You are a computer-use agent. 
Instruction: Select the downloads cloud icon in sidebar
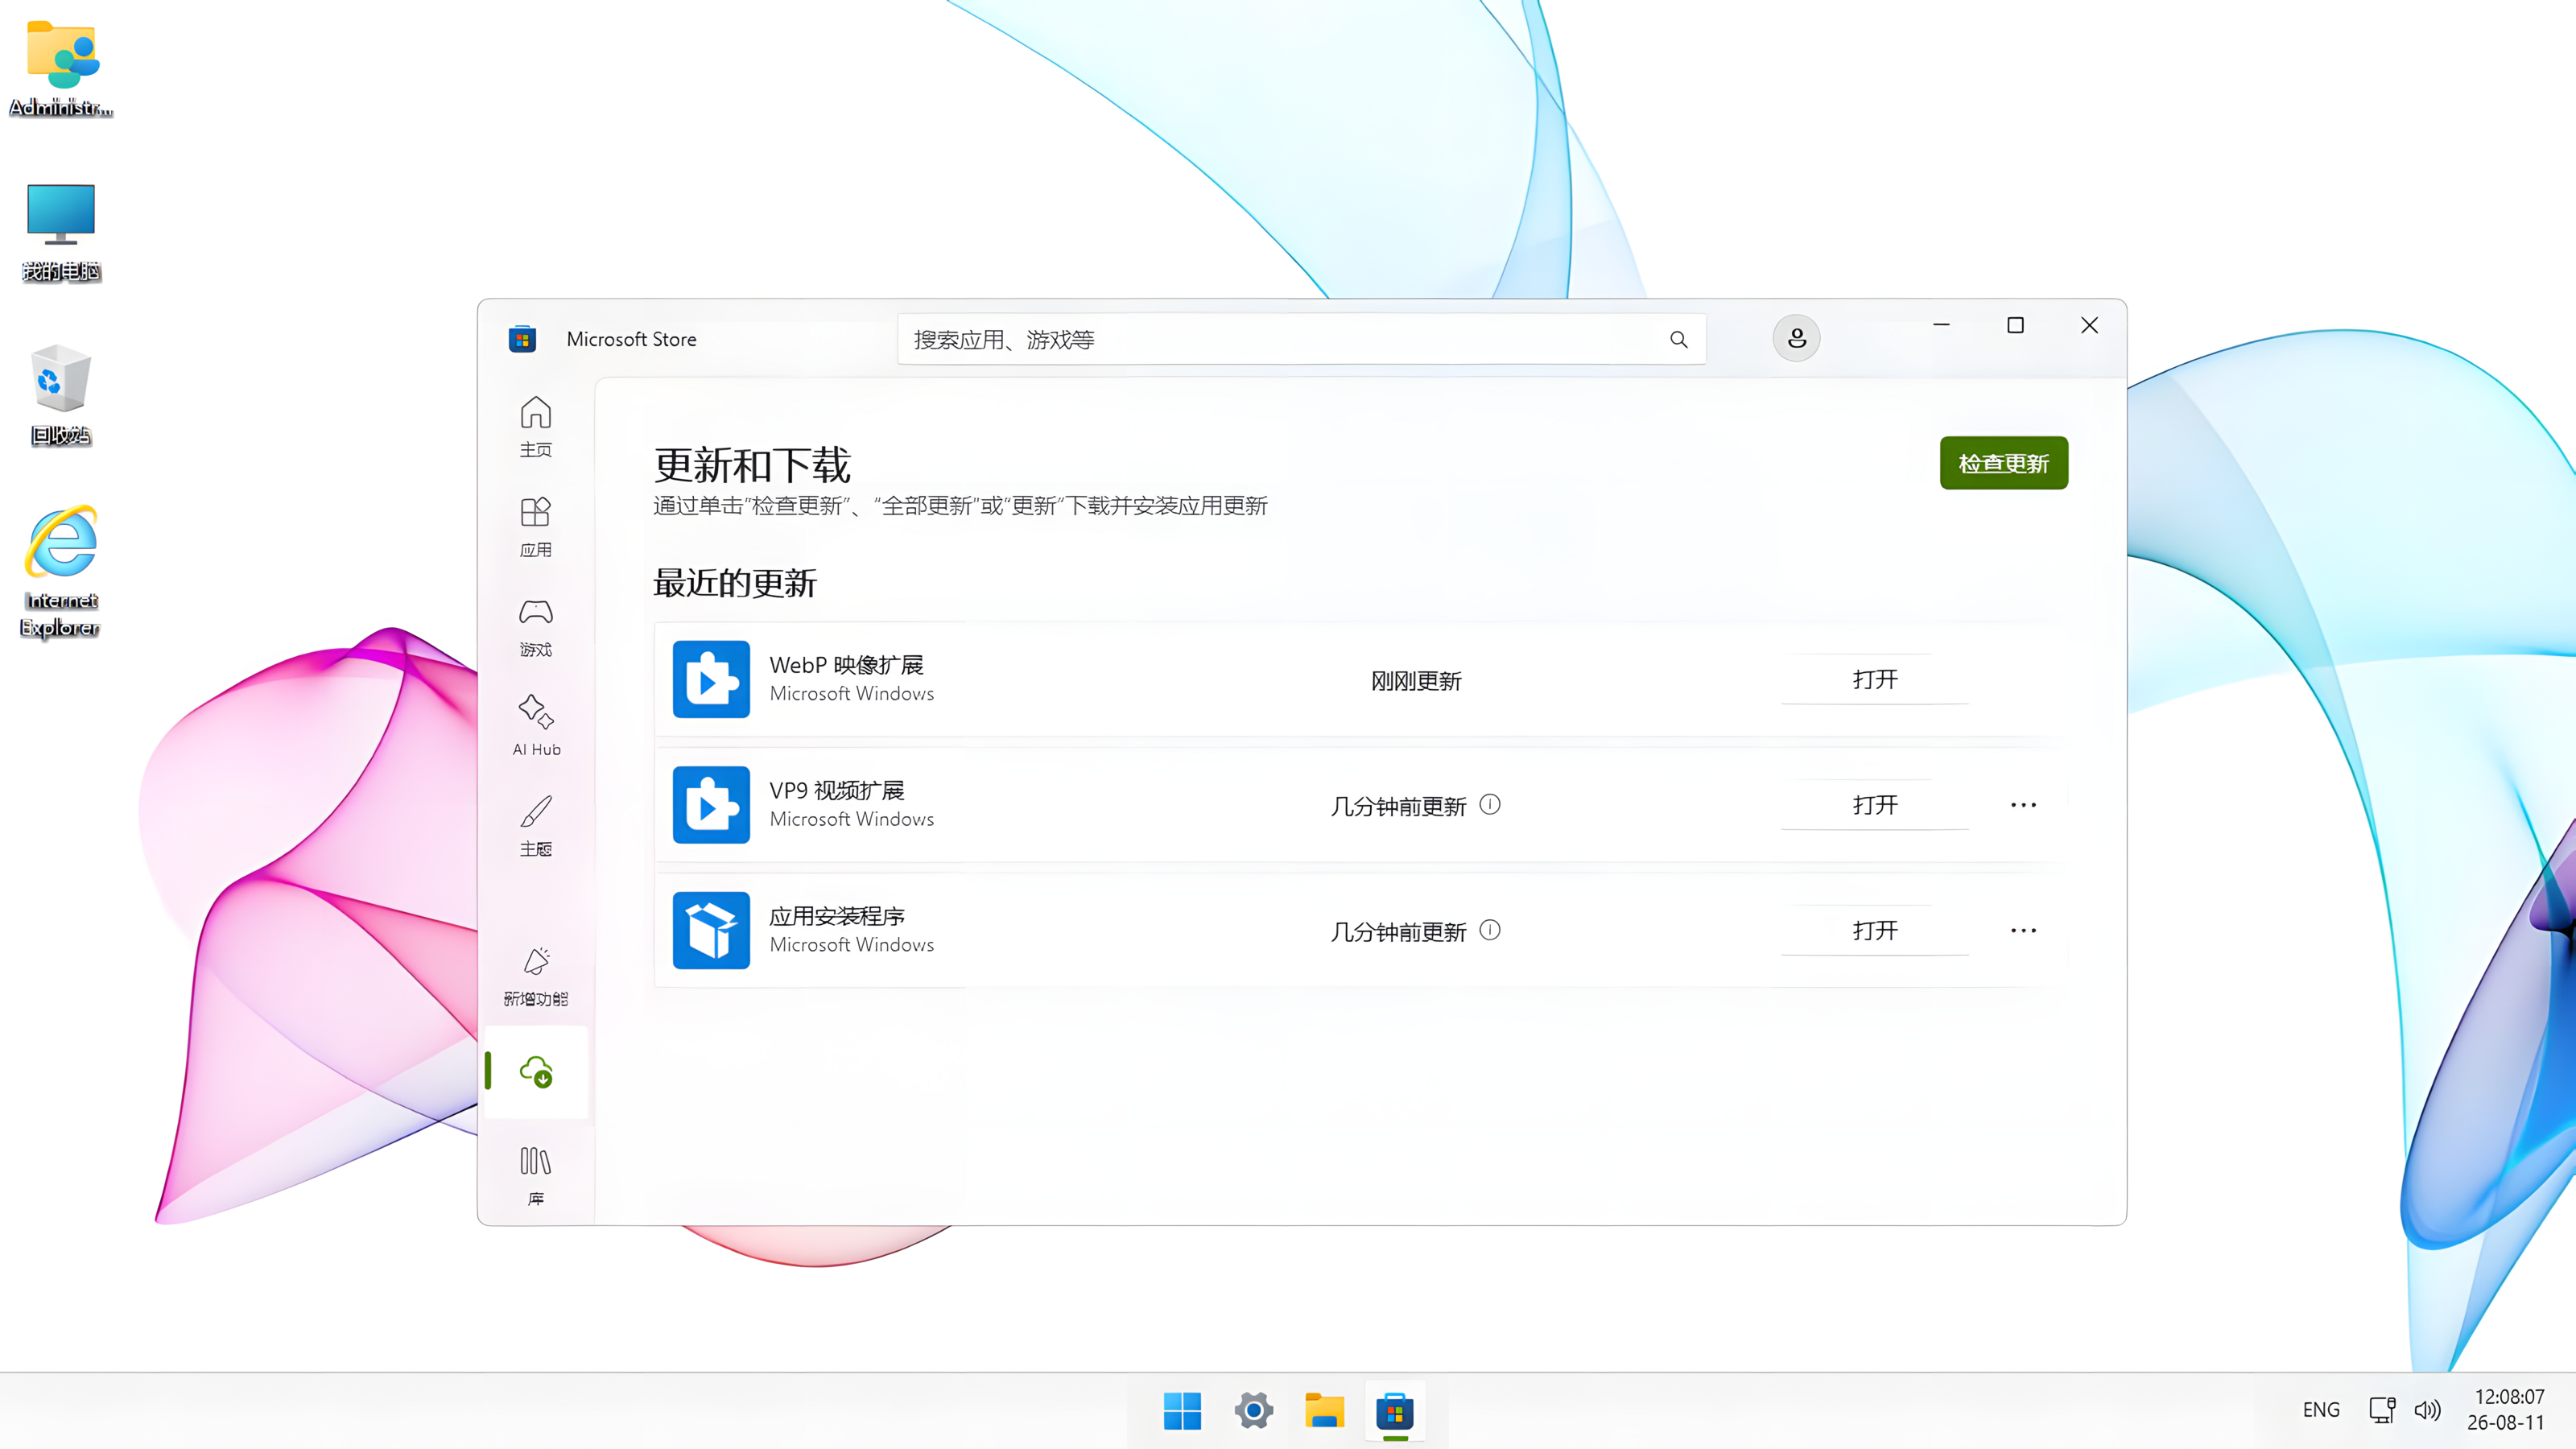536,1072
